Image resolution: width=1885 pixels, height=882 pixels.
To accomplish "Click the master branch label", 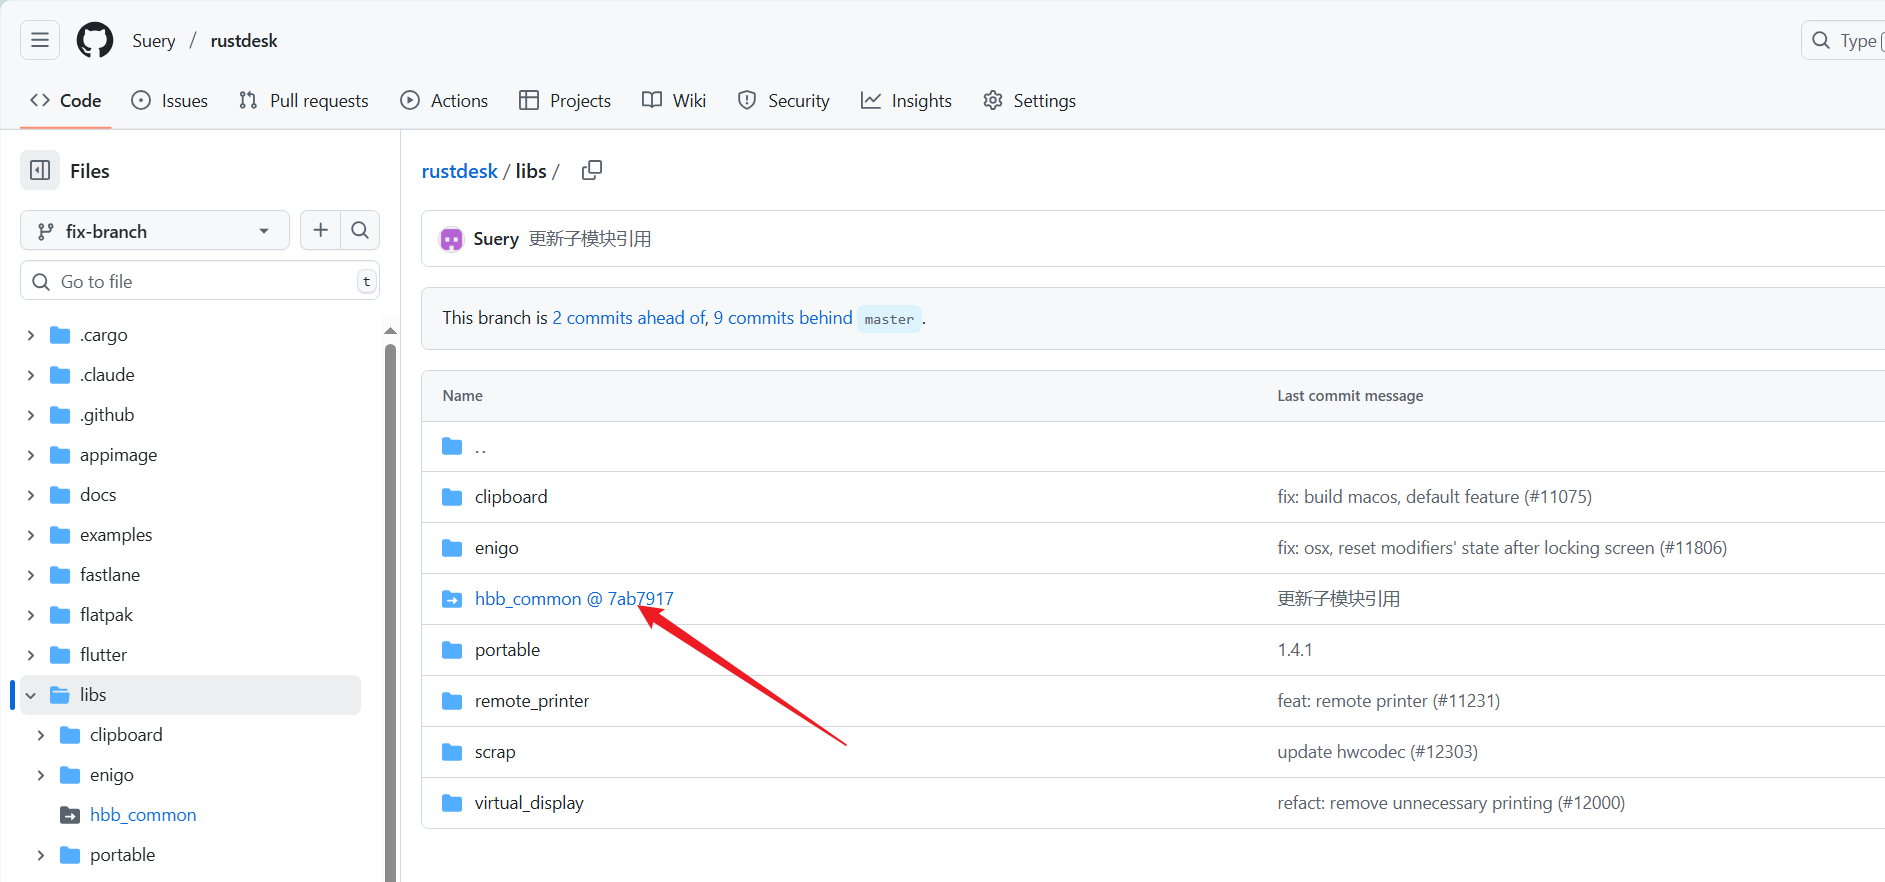I will point(889,319).
